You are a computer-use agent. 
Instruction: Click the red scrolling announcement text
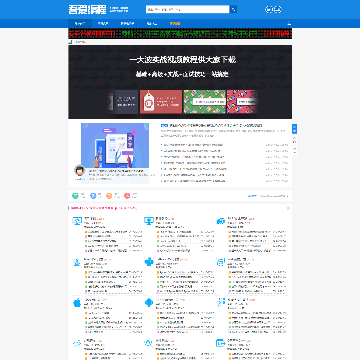click(x=92, y=33)
